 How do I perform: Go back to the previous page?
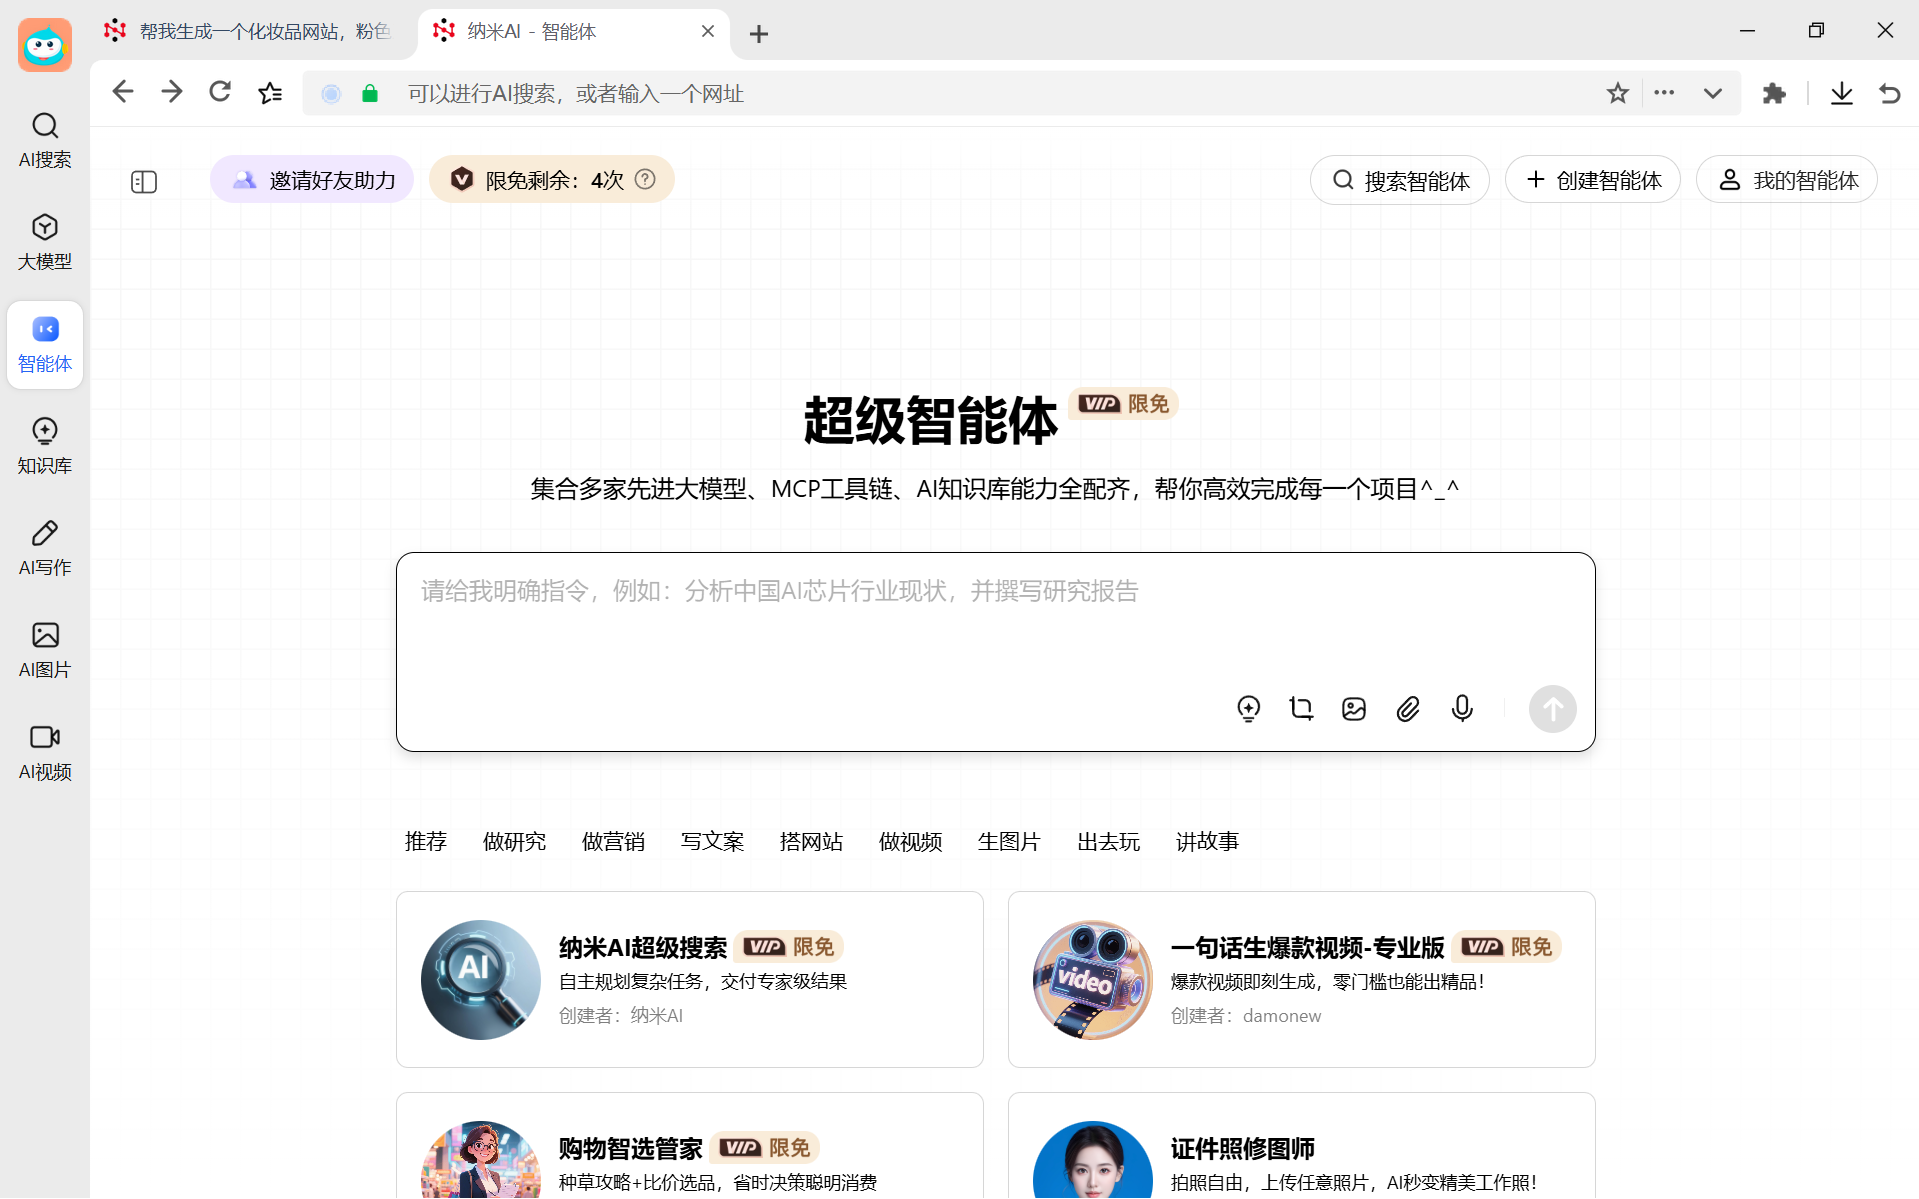(x=123, y=93)
